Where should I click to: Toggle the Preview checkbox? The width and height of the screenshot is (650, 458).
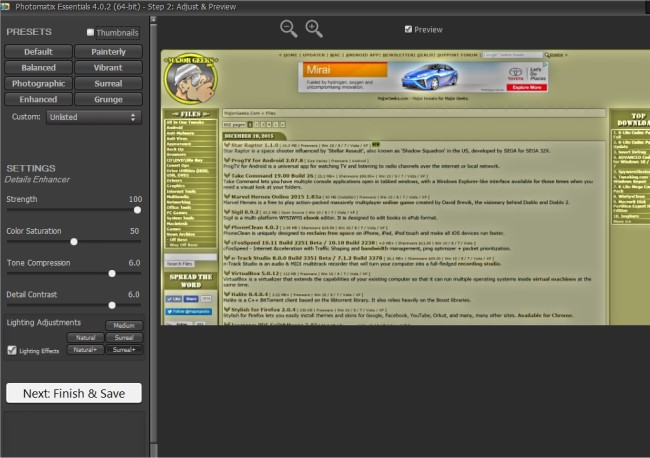pos(408,29)
